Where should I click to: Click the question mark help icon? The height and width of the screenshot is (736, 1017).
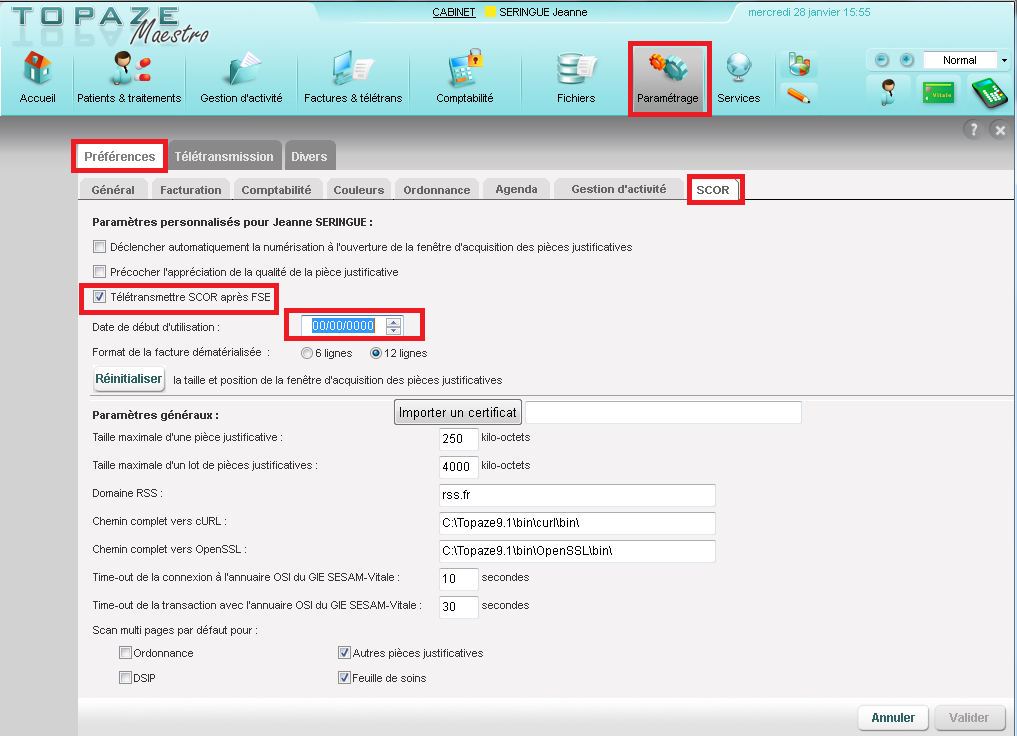pyautogui.click(x=973, y=130)
